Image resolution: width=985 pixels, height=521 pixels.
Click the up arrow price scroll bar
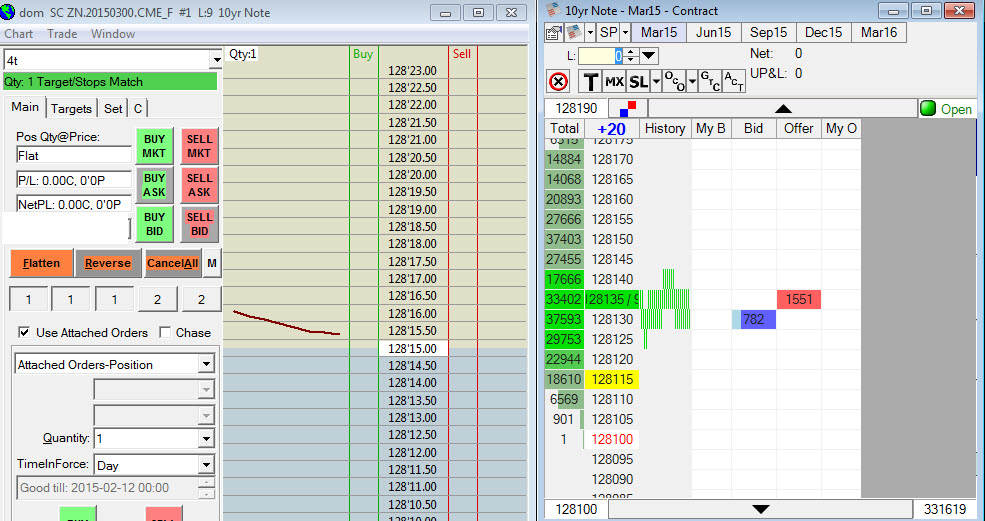[783, 109]
